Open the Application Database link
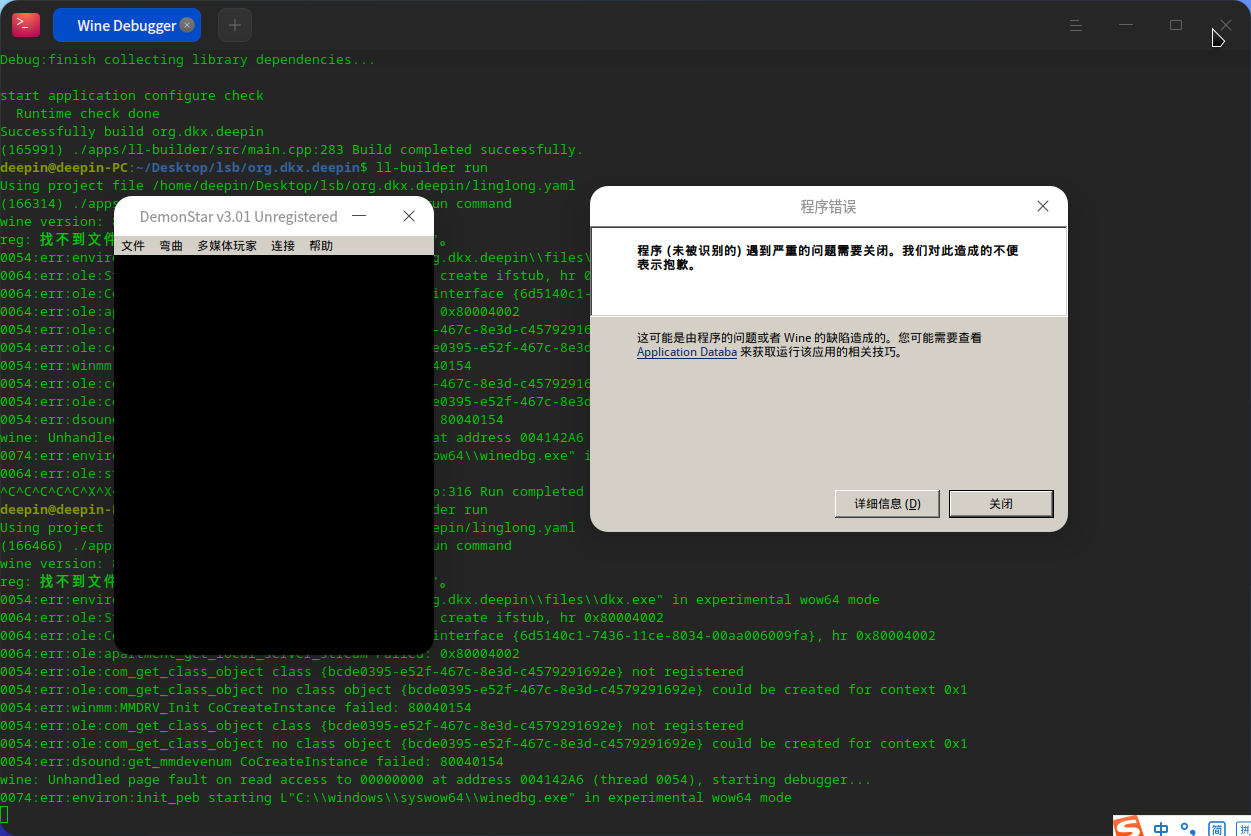This screenshot has height=836, width=1251. click(687, 352)
